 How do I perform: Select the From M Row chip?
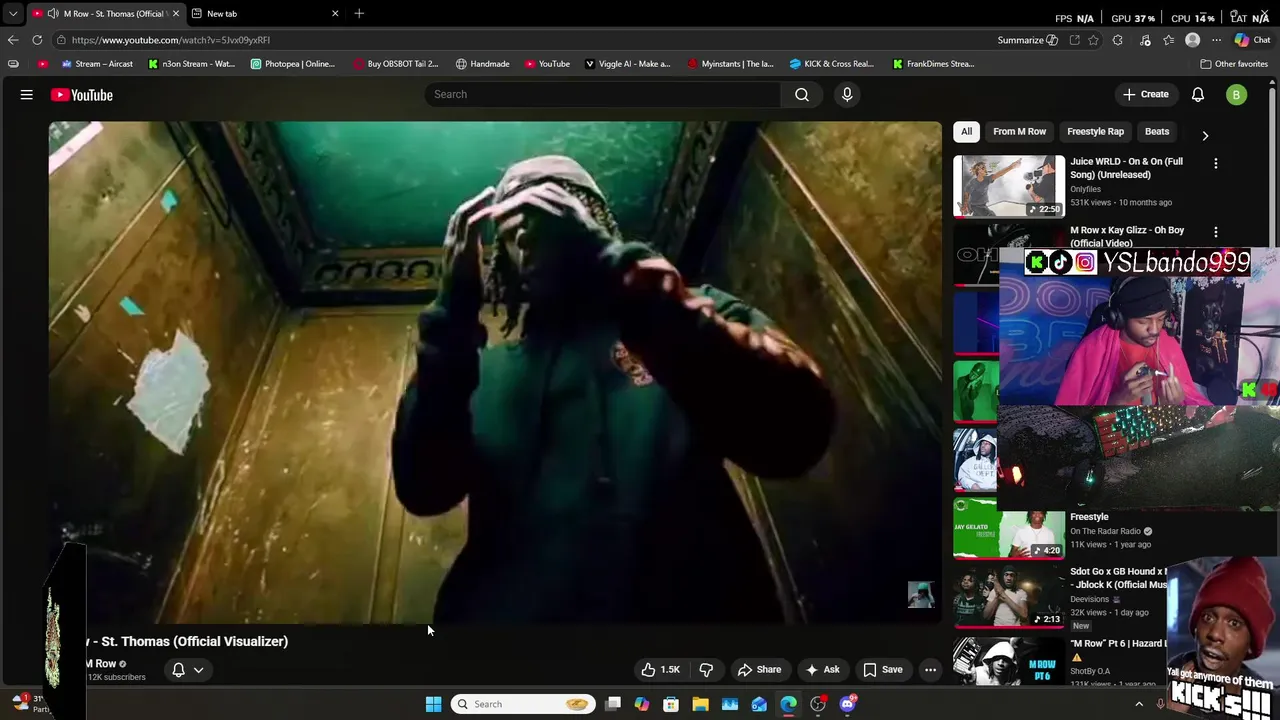point(1019,131)
